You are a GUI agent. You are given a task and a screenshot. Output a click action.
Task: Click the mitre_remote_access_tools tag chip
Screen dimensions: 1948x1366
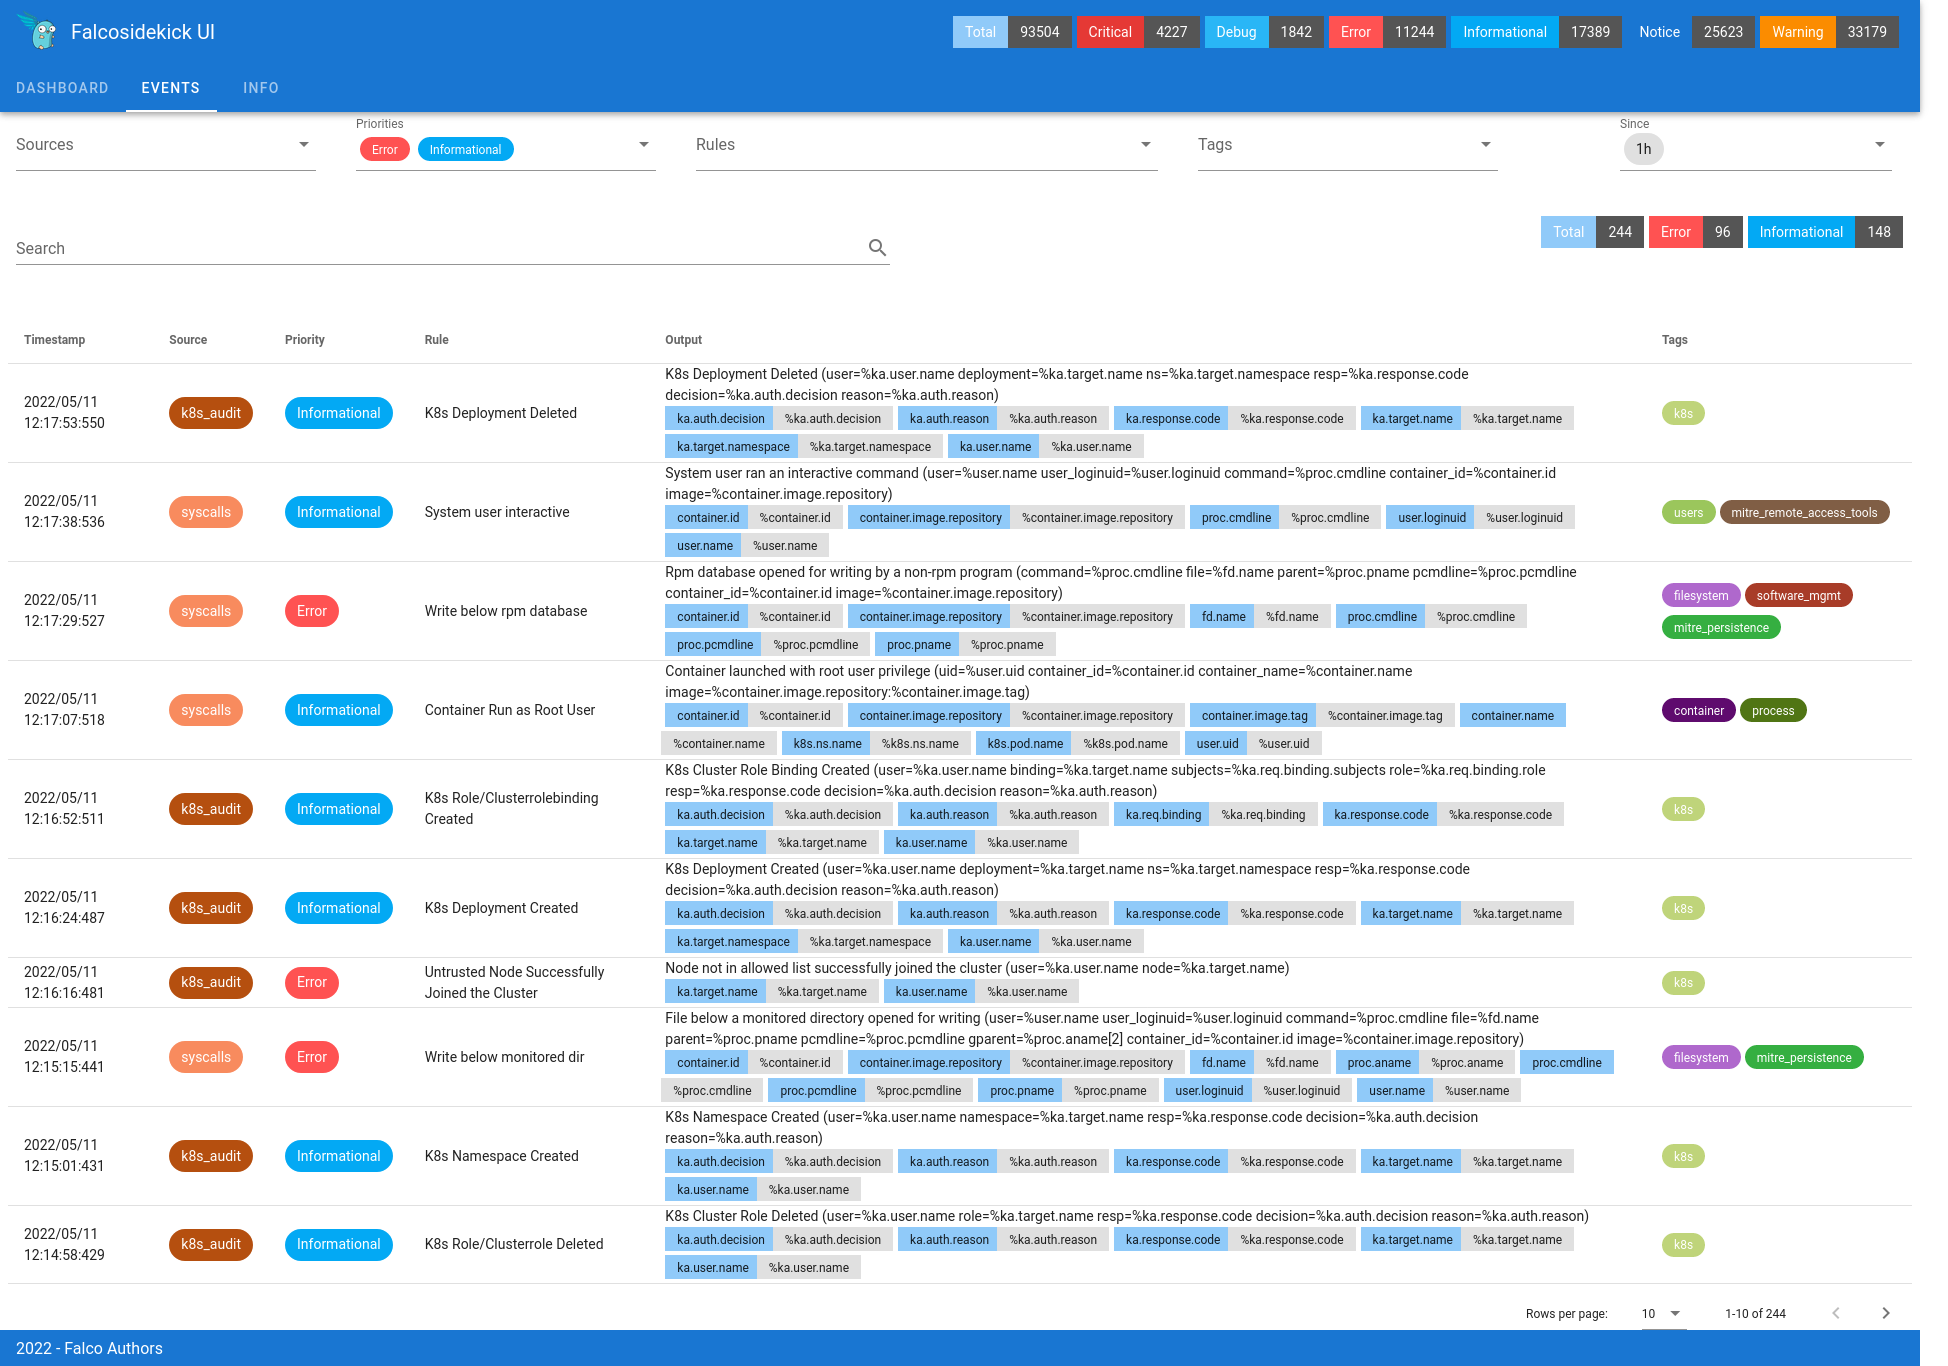pyautogui.click(x=1803, y=513)
